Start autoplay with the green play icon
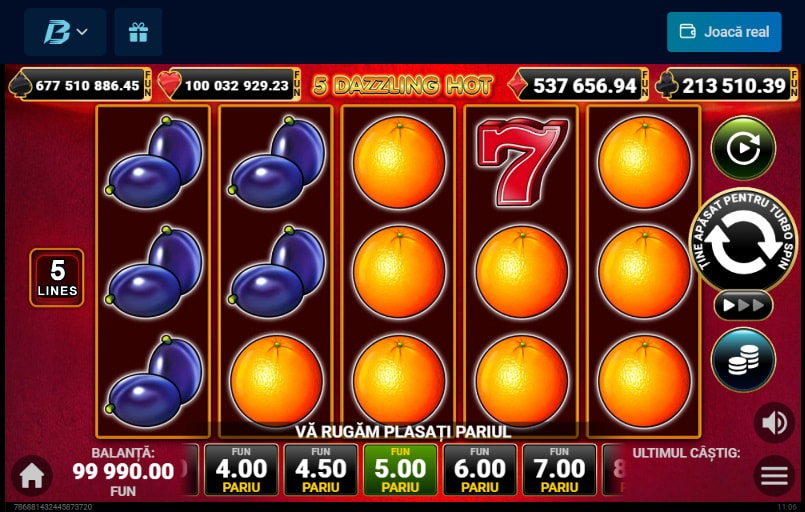This screenshot has width=805, height=512. coord(743,148)
